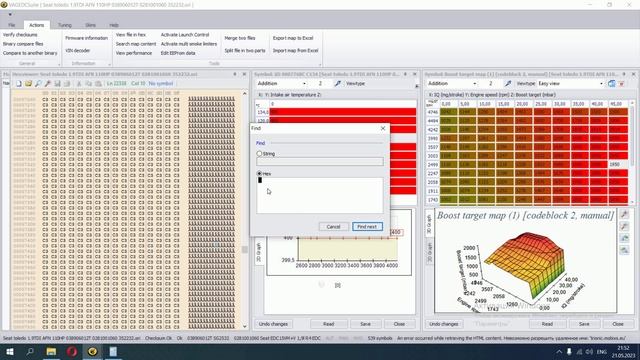This screenshot has width=640, height=360.
Task: Click the 4746 rpm row header in Boost target table
Action: tap(432, 112)
